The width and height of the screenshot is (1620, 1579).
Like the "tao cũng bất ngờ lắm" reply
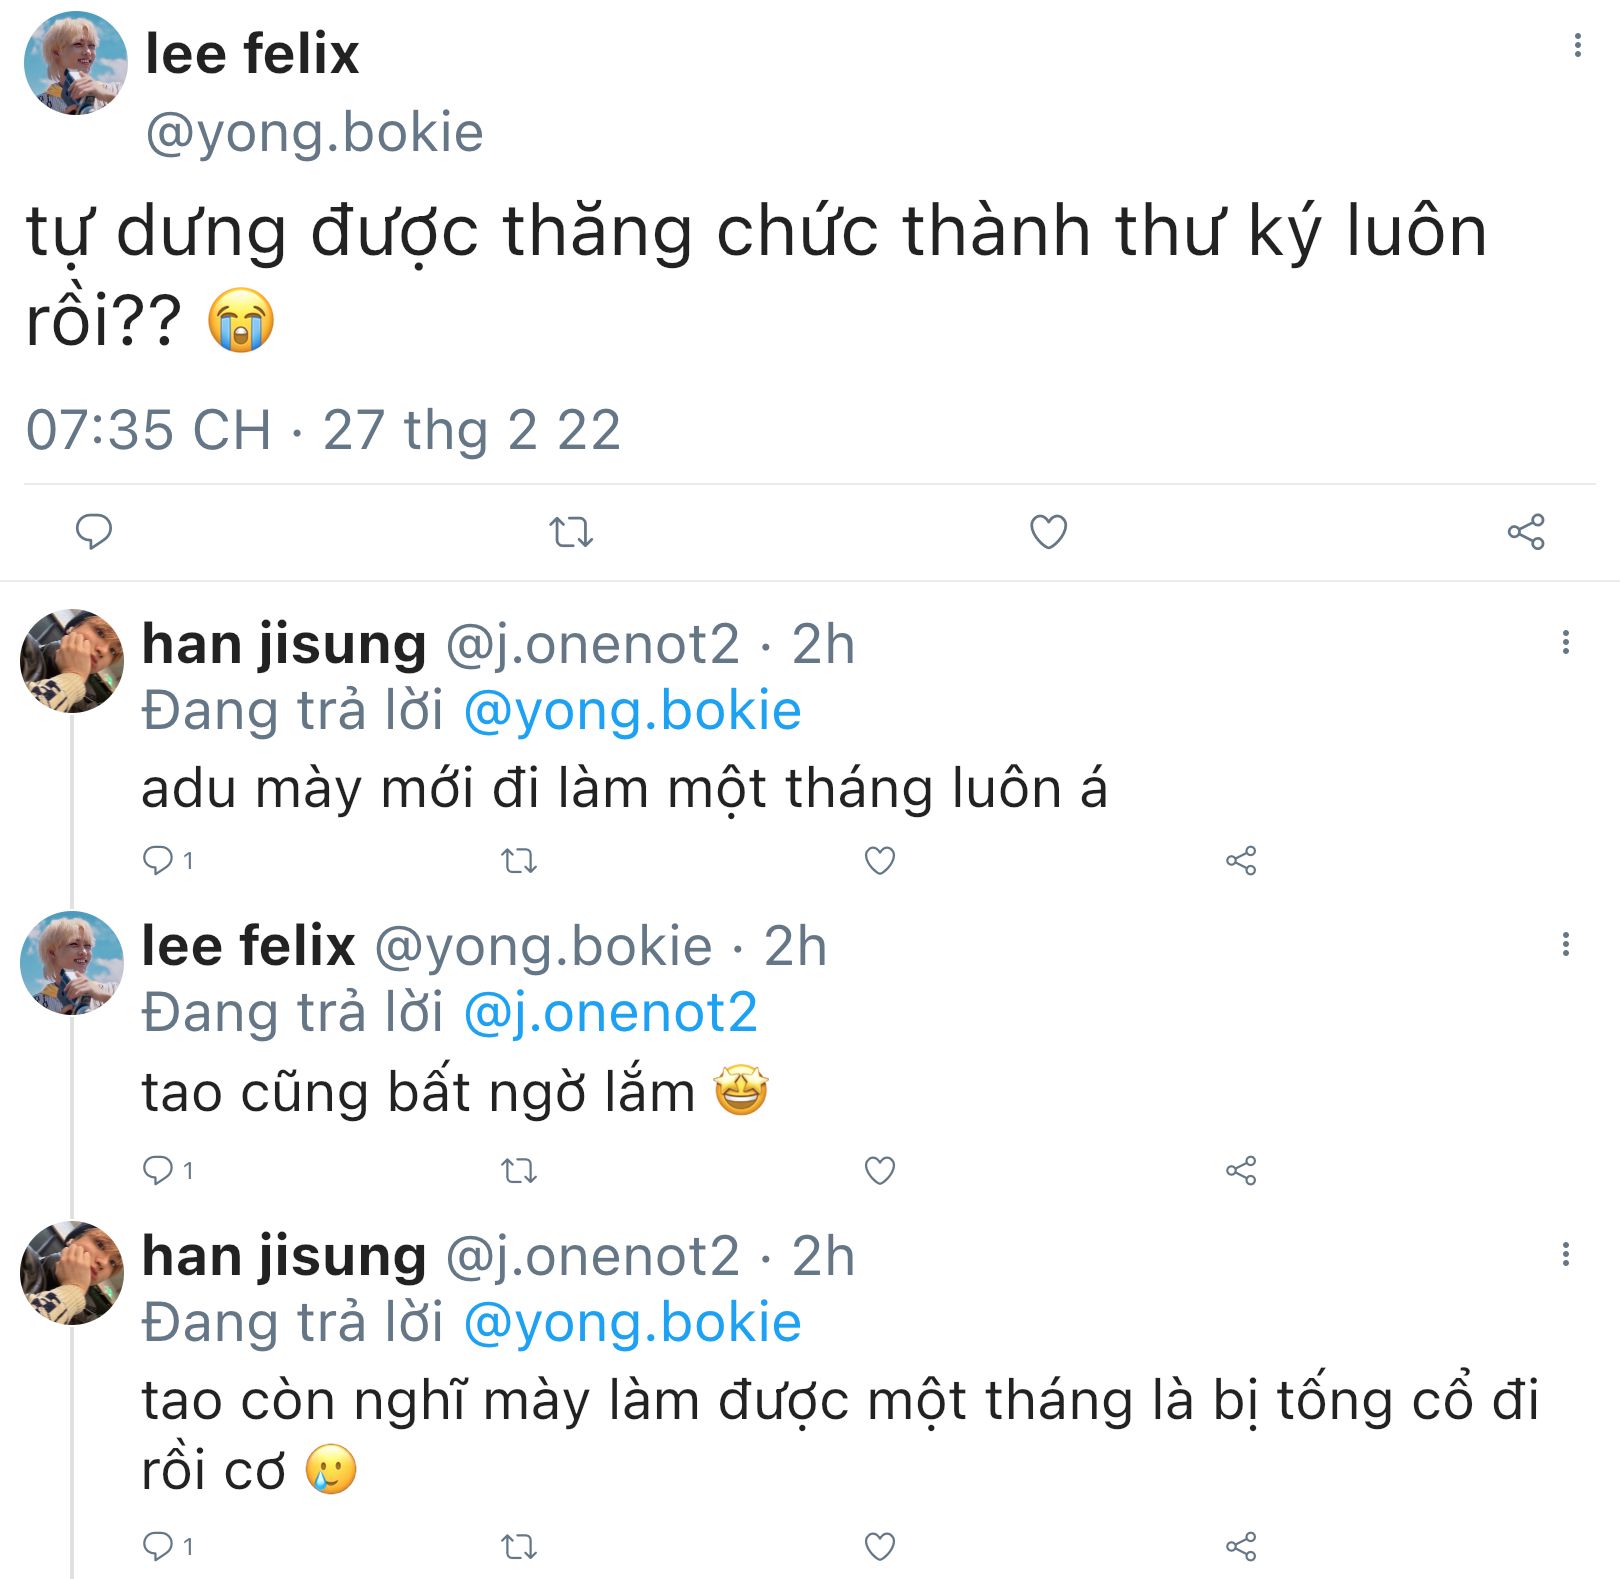[879, 1170]
